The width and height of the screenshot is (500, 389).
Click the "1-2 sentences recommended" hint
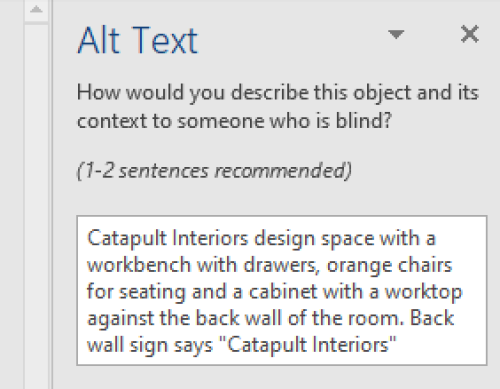pos(214,171)
